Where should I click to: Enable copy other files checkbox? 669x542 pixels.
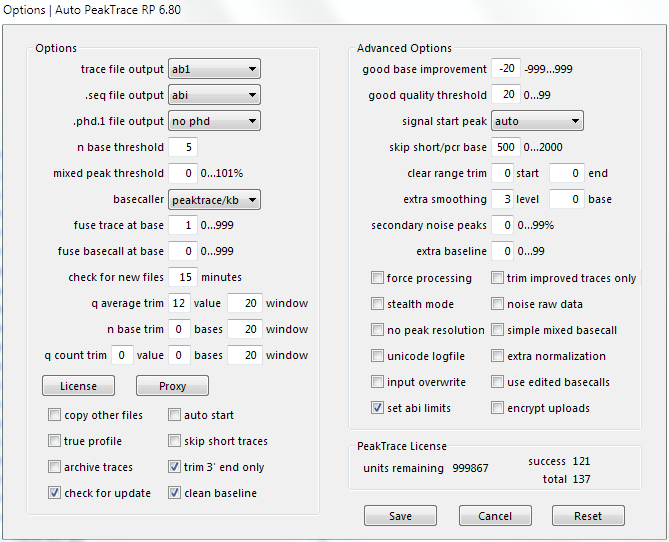point(54,415)
